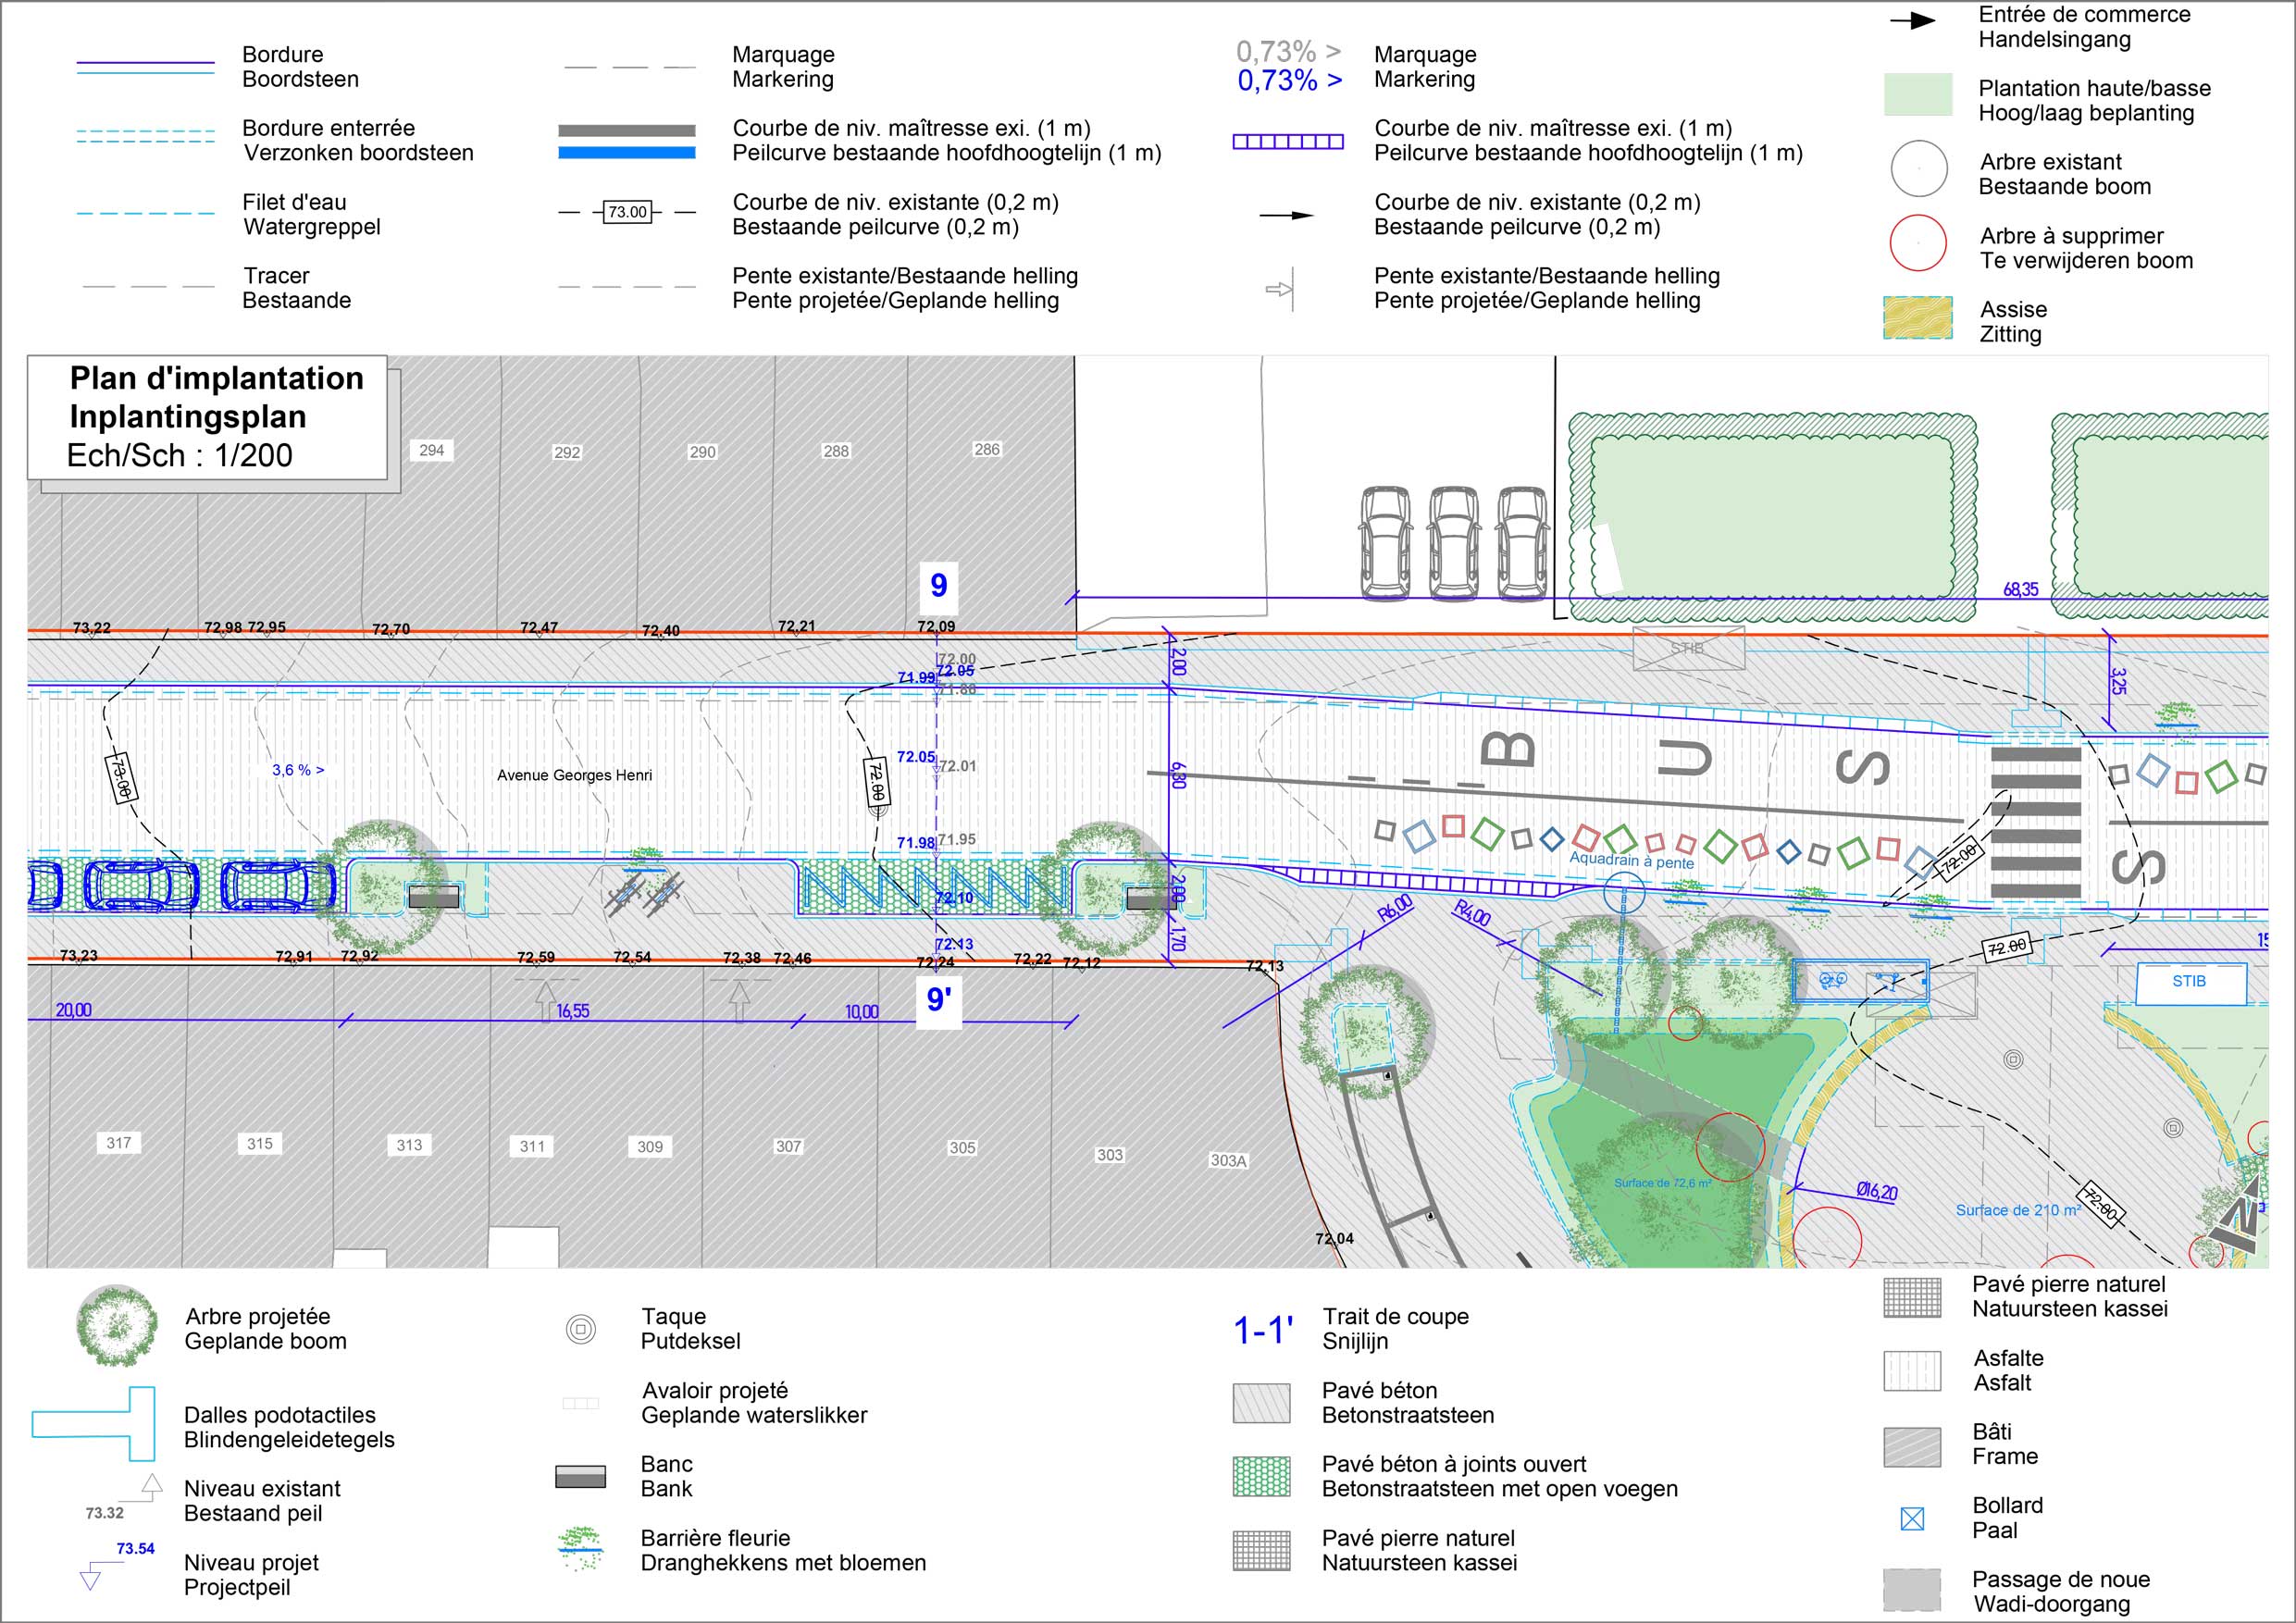Image resolution: width=2296 pixels, height=1623 pixels.
Task: Click building number 294 label
Action: click(x=431, y=451)
